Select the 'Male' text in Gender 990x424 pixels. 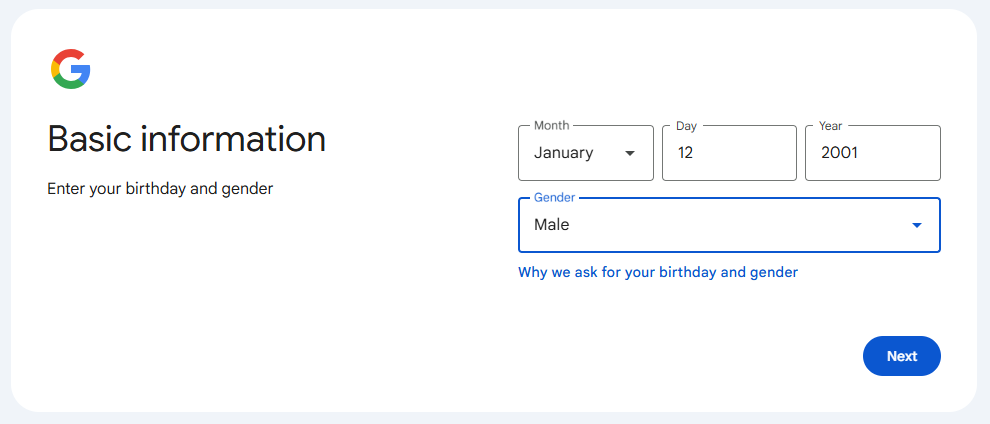(551, 225)
